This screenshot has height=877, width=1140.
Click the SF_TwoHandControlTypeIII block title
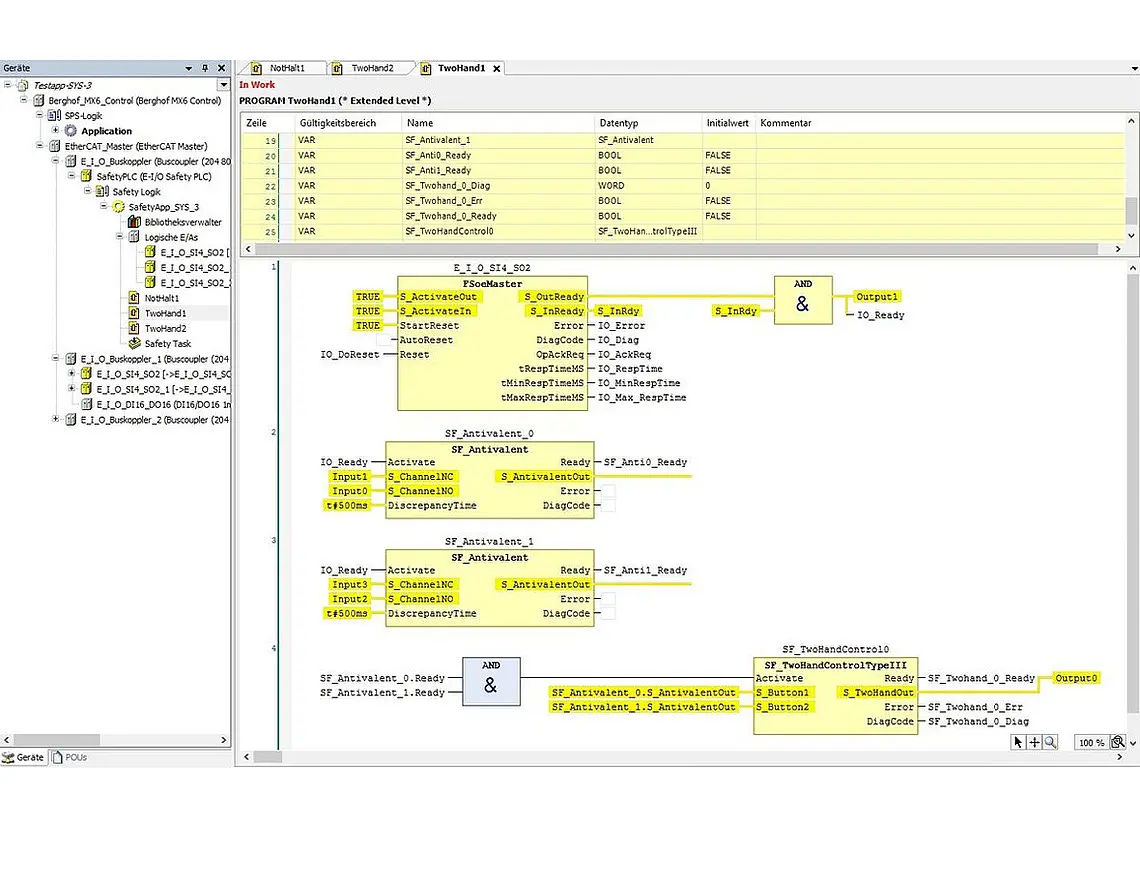[835, 665]
